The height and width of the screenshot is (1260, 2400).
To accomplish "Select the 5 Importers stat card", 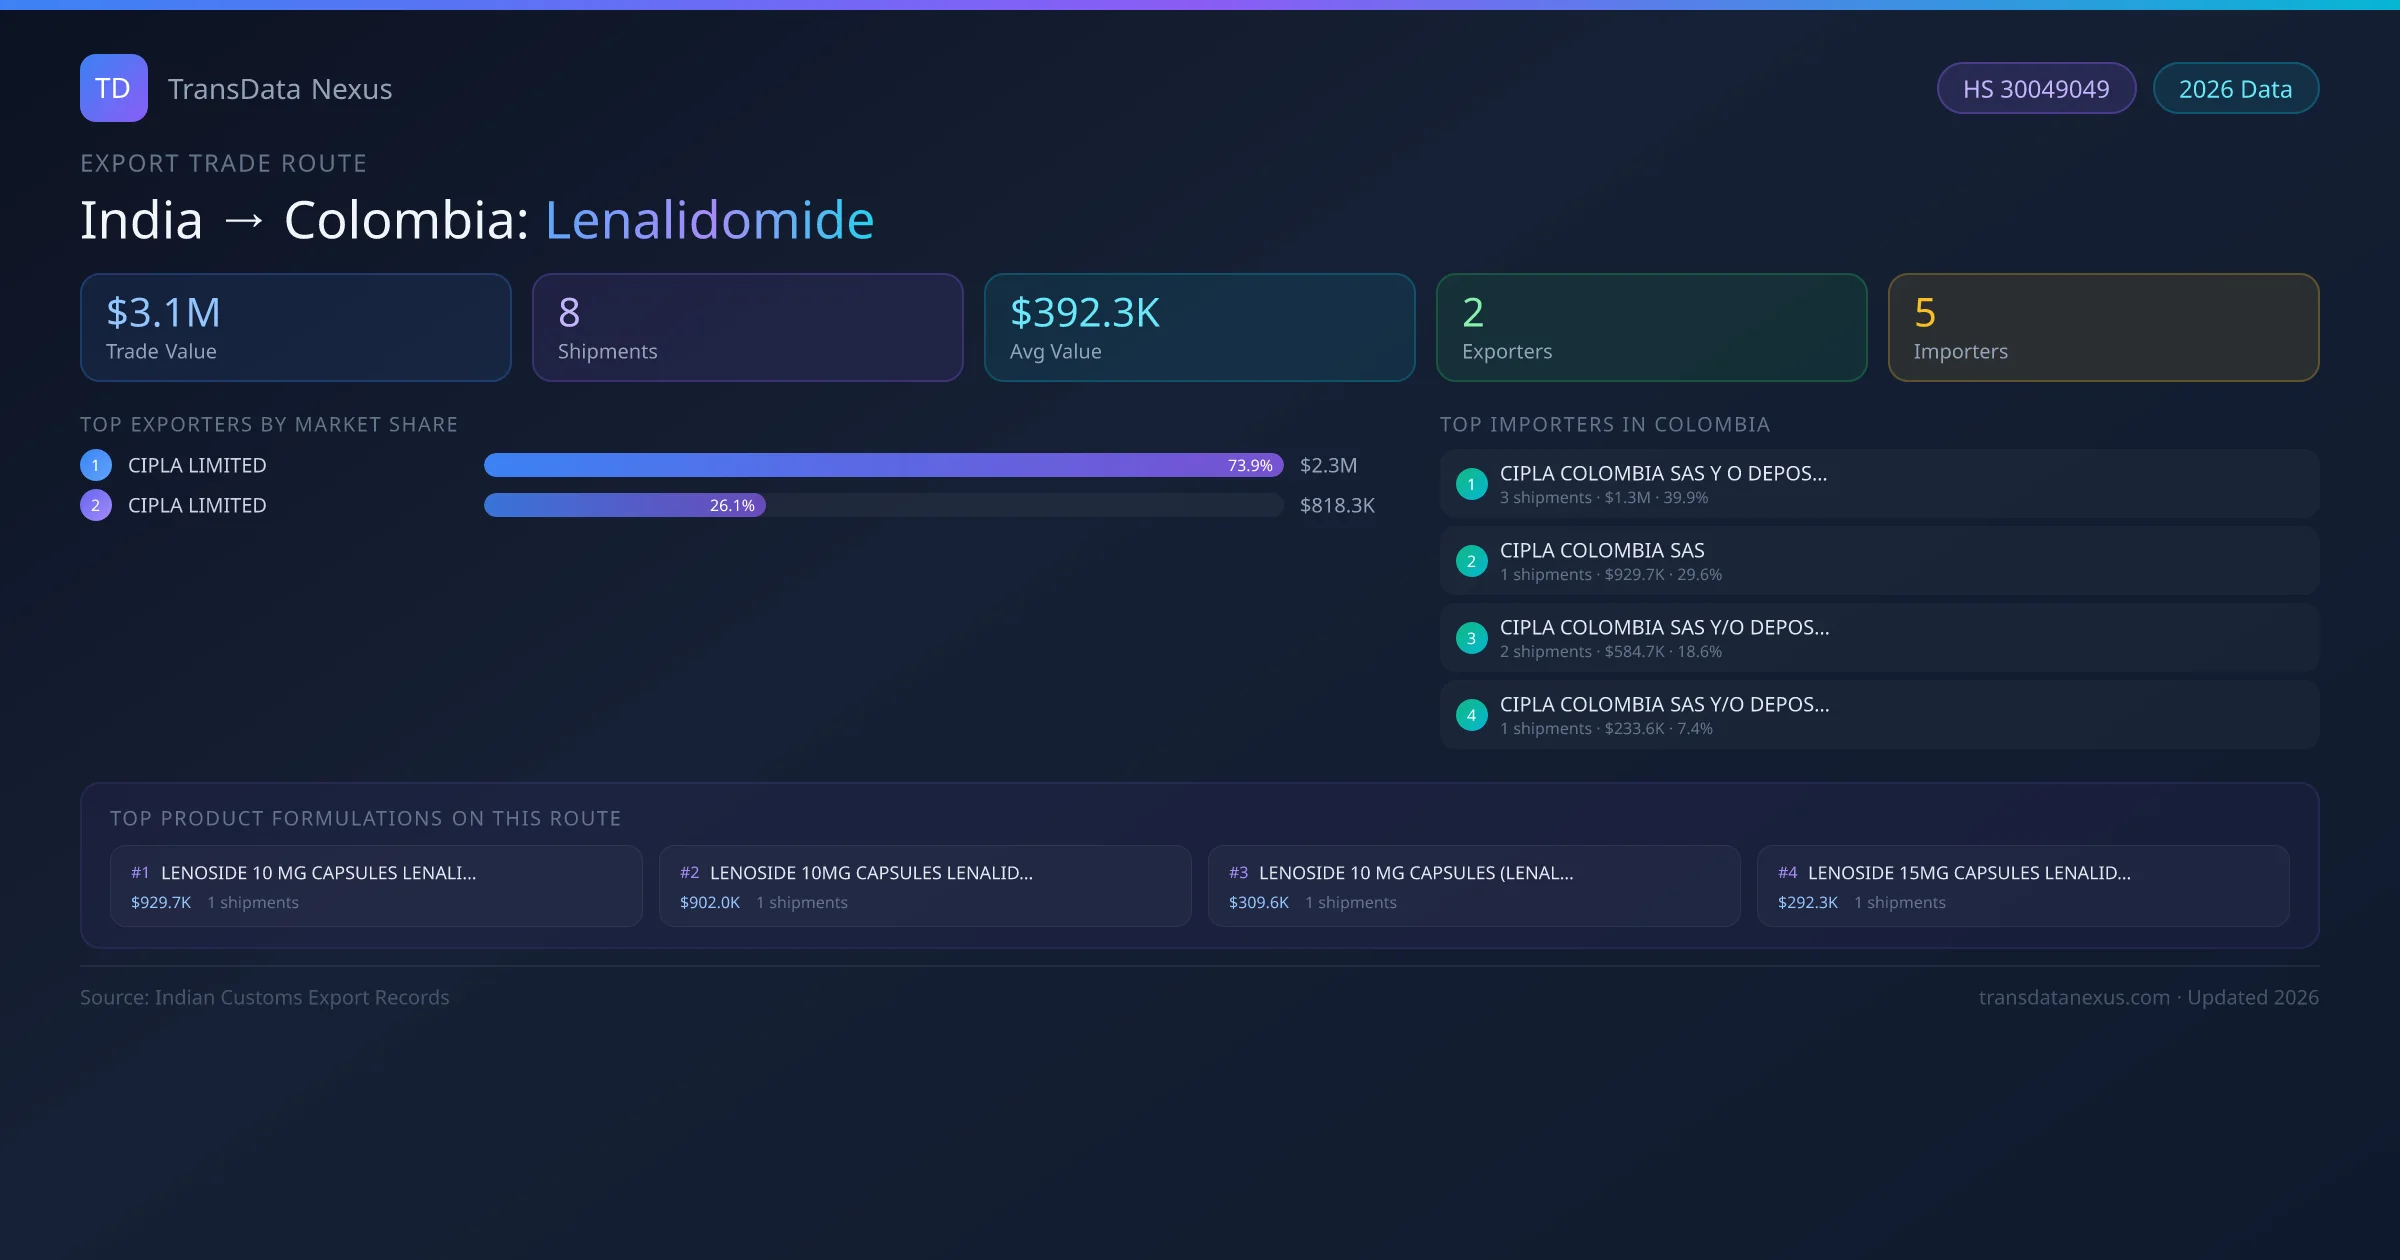I will point(2103,328).
